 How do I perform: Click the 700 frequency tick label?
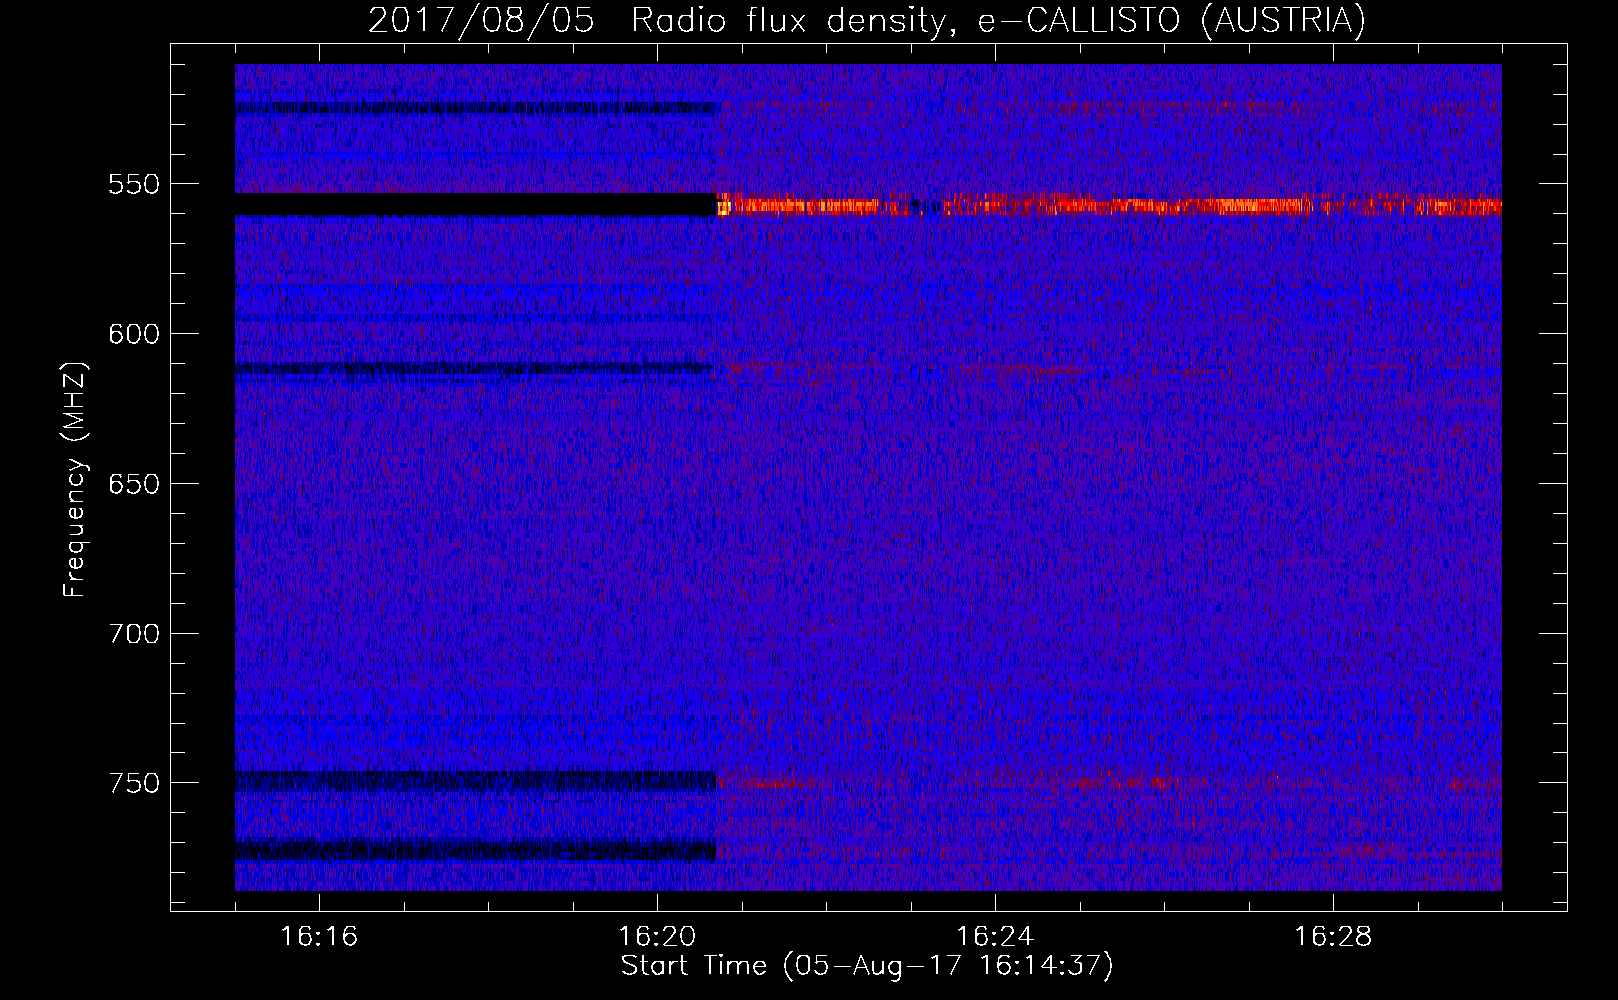[134, 633]
